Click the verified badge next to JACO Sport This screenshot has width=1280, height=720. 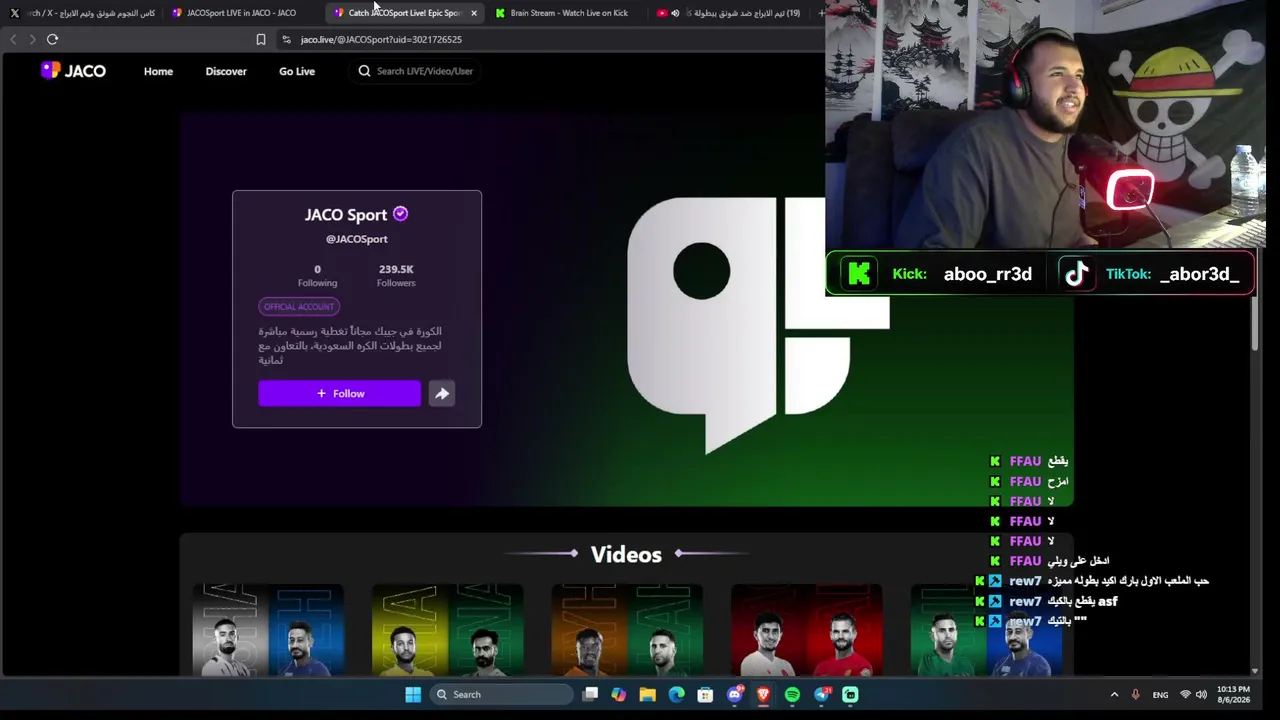(400, 214)
